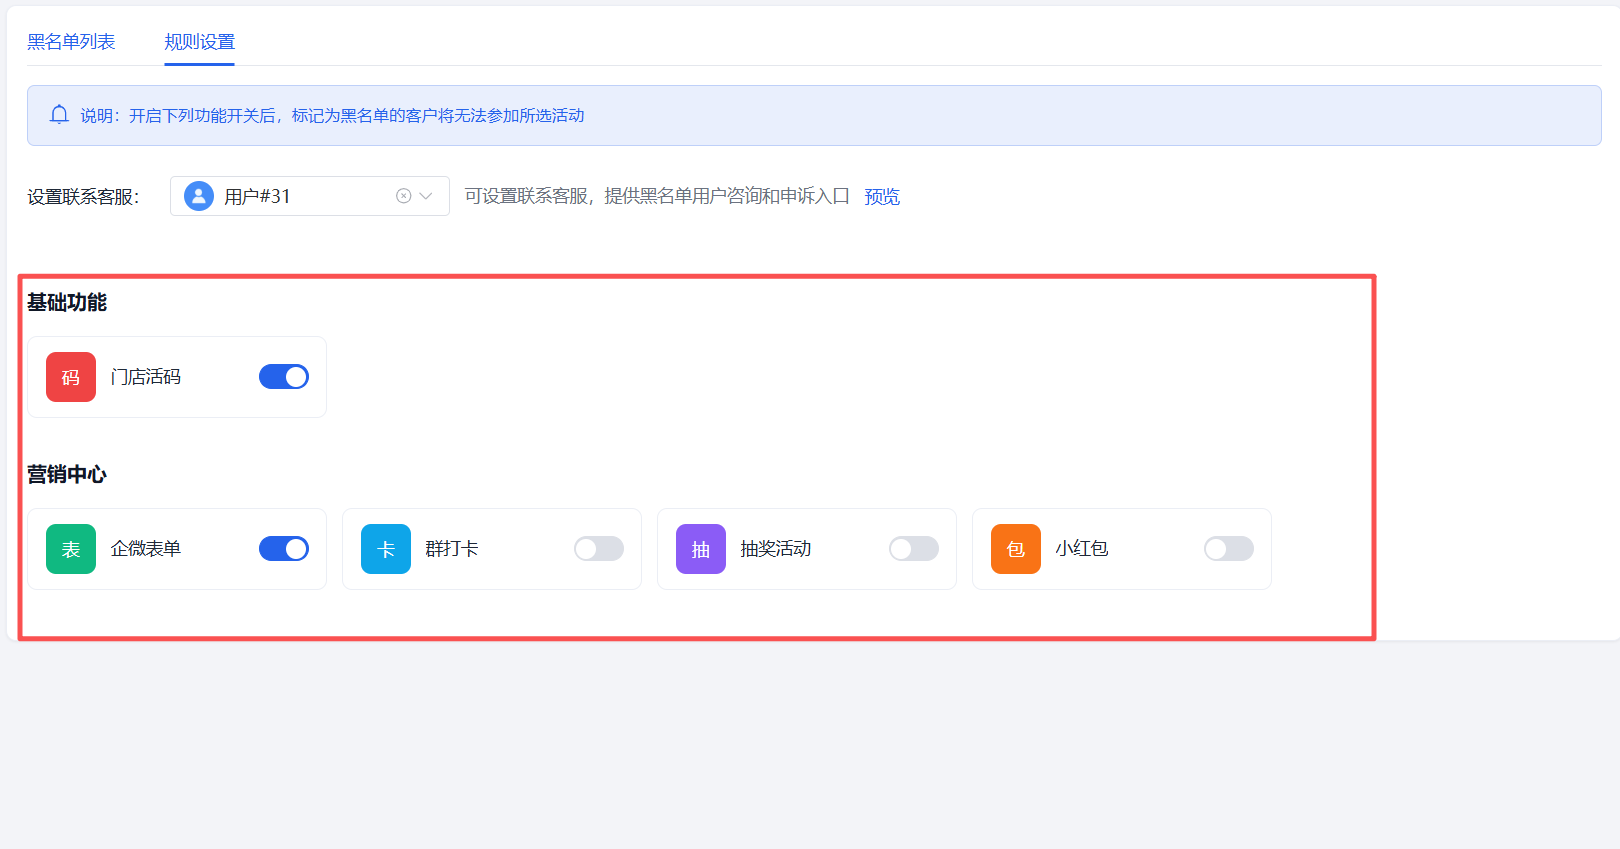This screenshot has height=849, width=1620.
Task: Open the 预览 preview link
Action: click(882, 197)
